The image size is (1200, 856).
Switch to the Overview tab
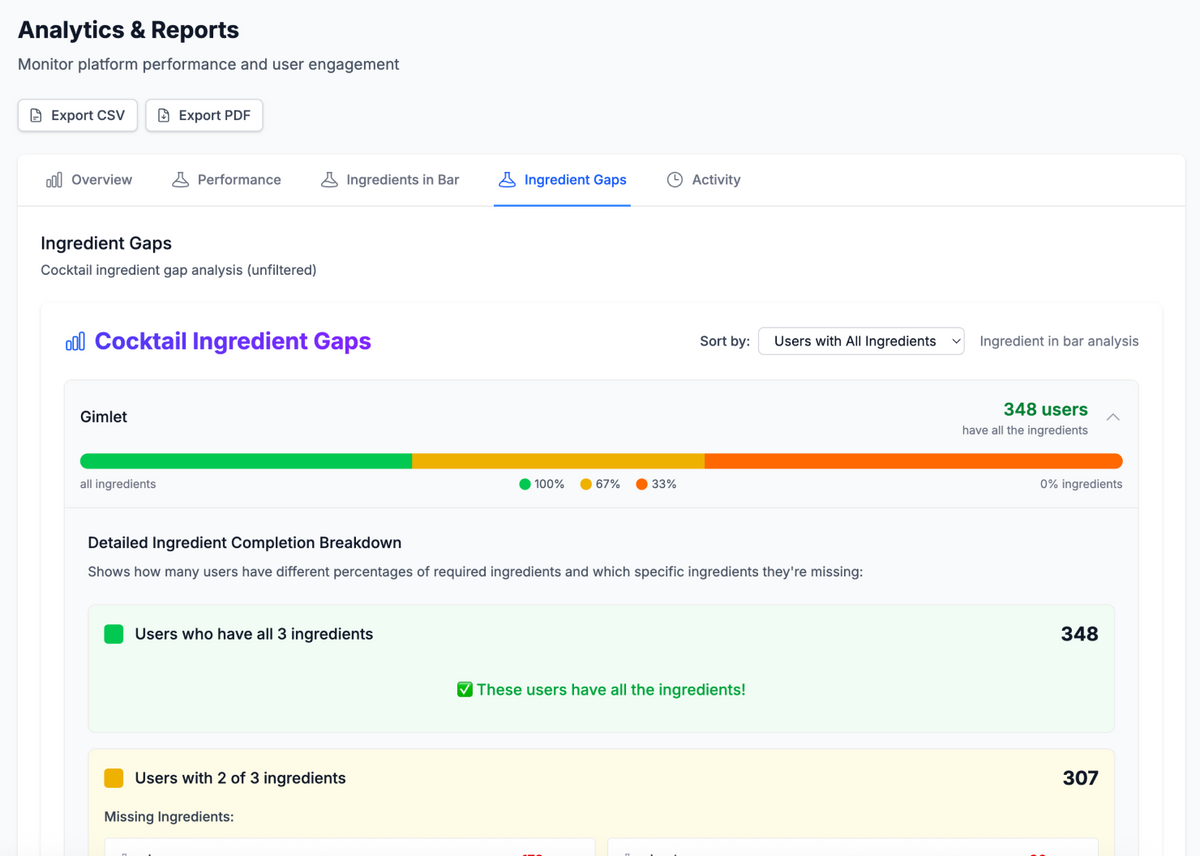[89, 180]
